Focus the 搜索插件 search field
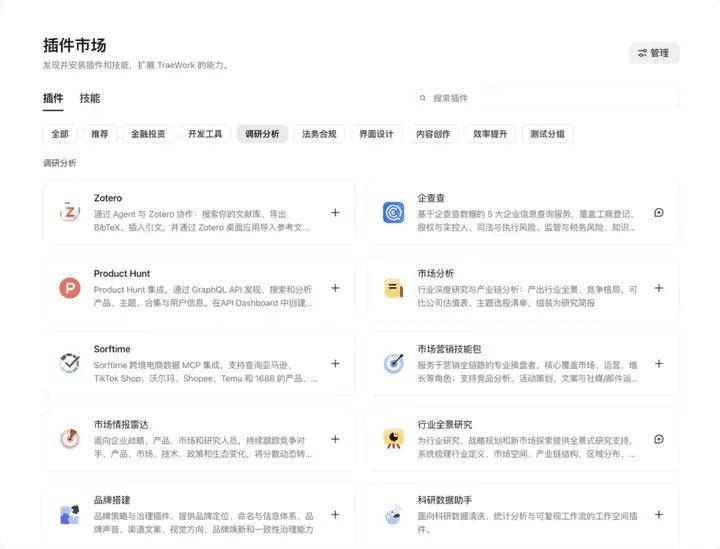Screen dimensions: 720x549 [546, 98]
